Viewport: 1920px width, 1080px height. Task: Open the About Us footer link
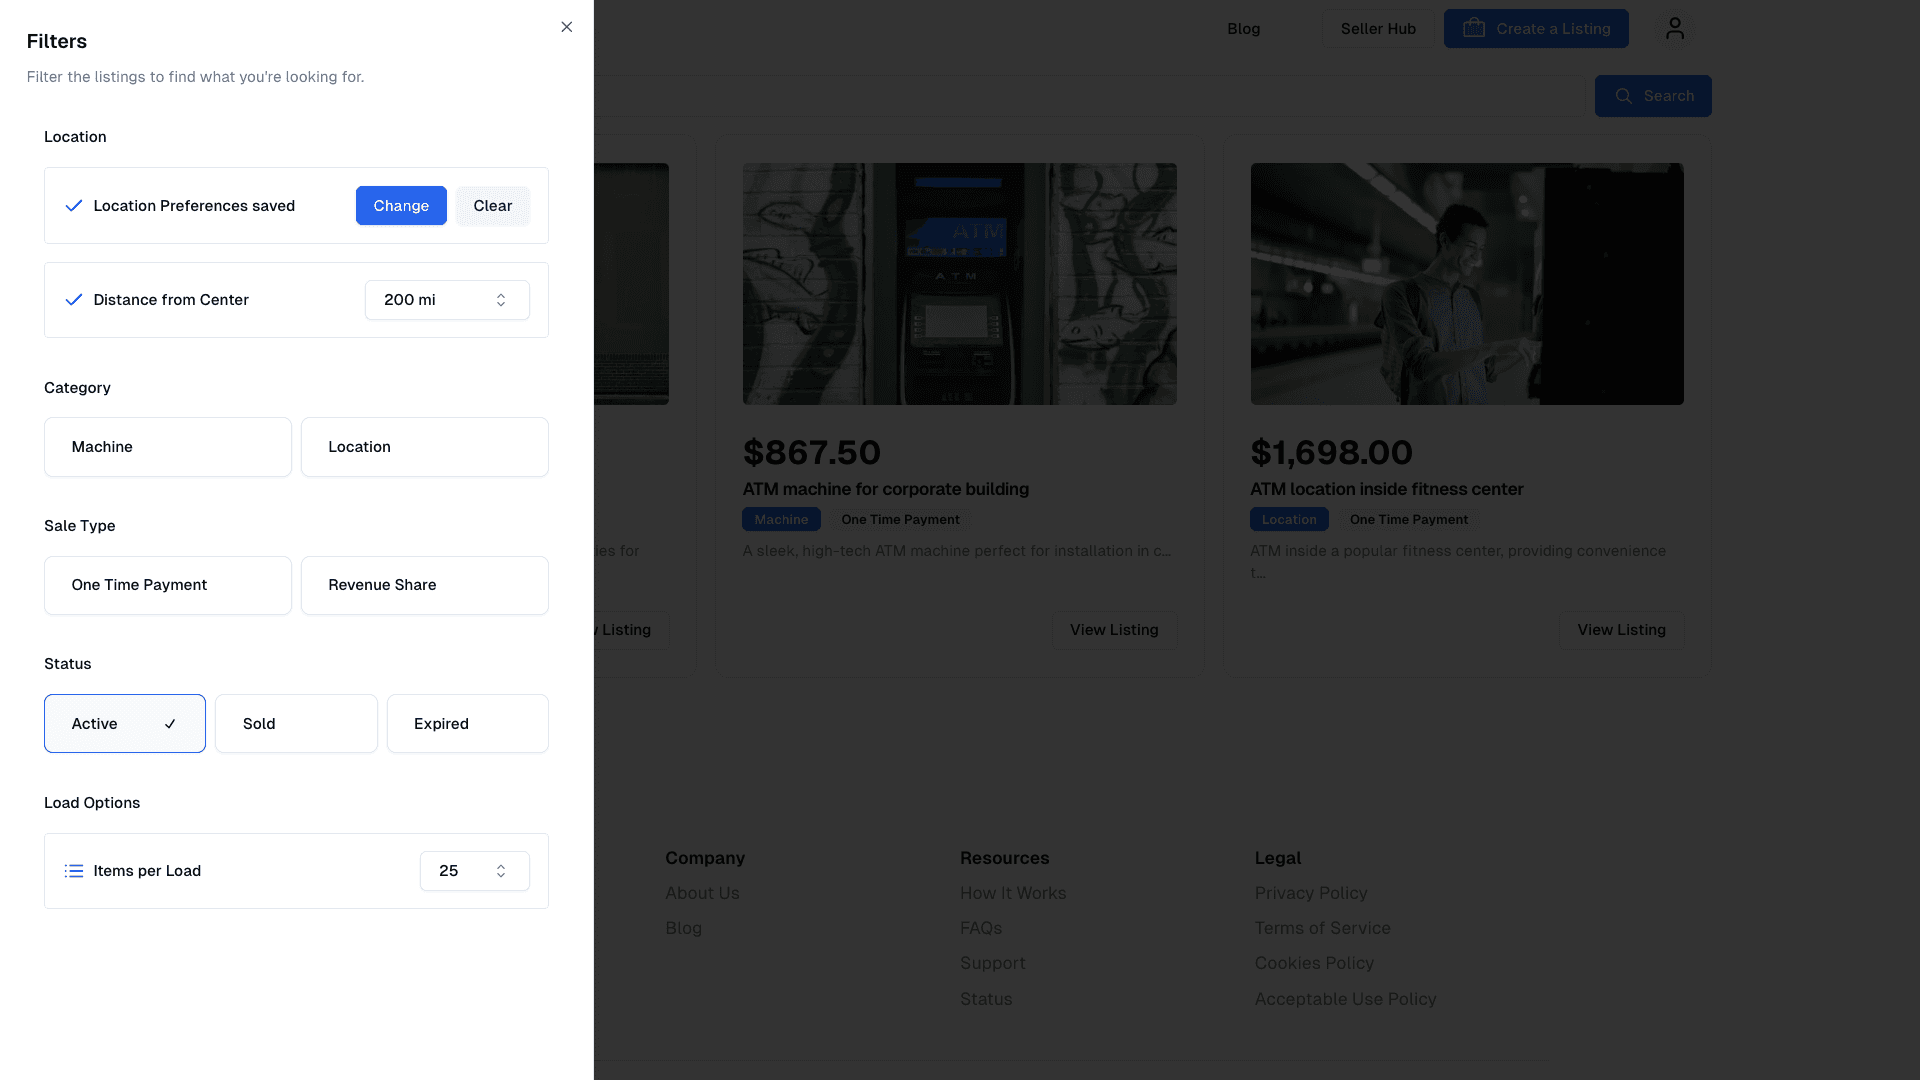coord(702,893)
